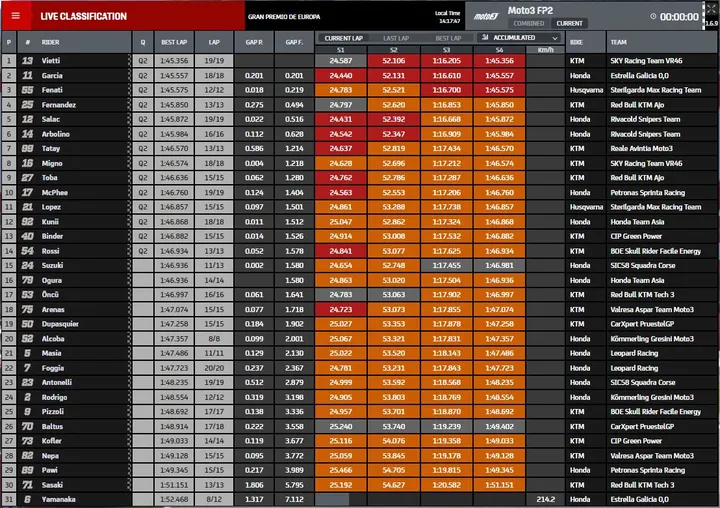Click Honda Team Asia for Ogura
The height and width of the screenshot is (508, 720).
tap(637, 280)
